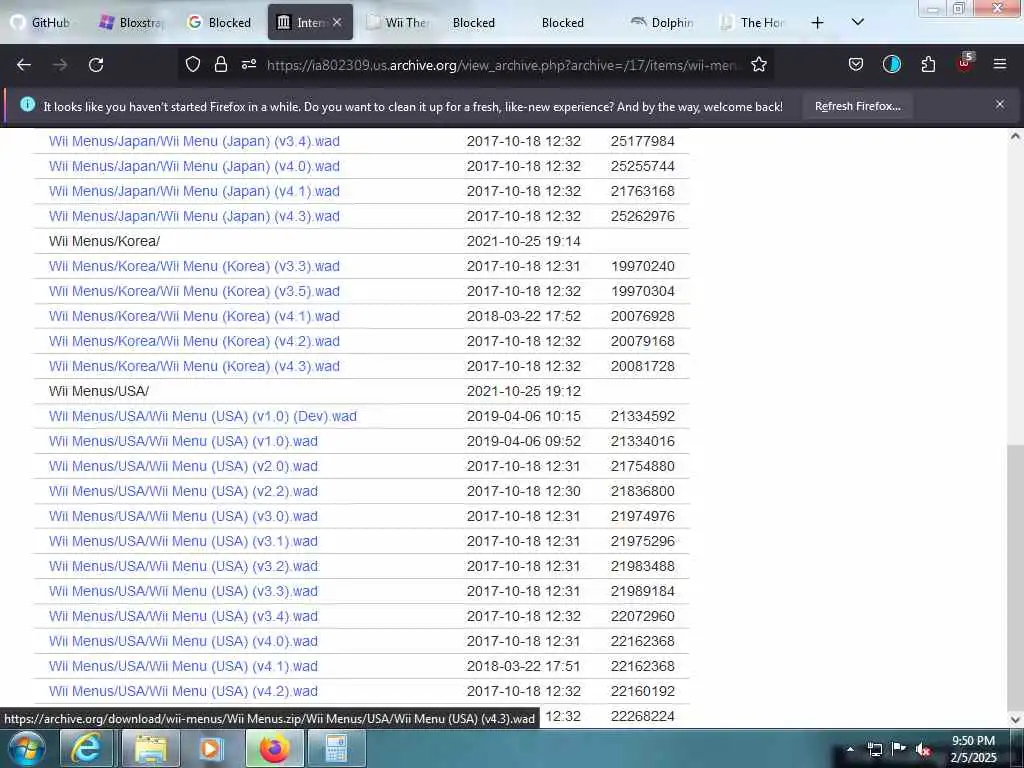
Task: Open Wii Menu (Korea) (v3.3).wad link
Action: (194, 266)
